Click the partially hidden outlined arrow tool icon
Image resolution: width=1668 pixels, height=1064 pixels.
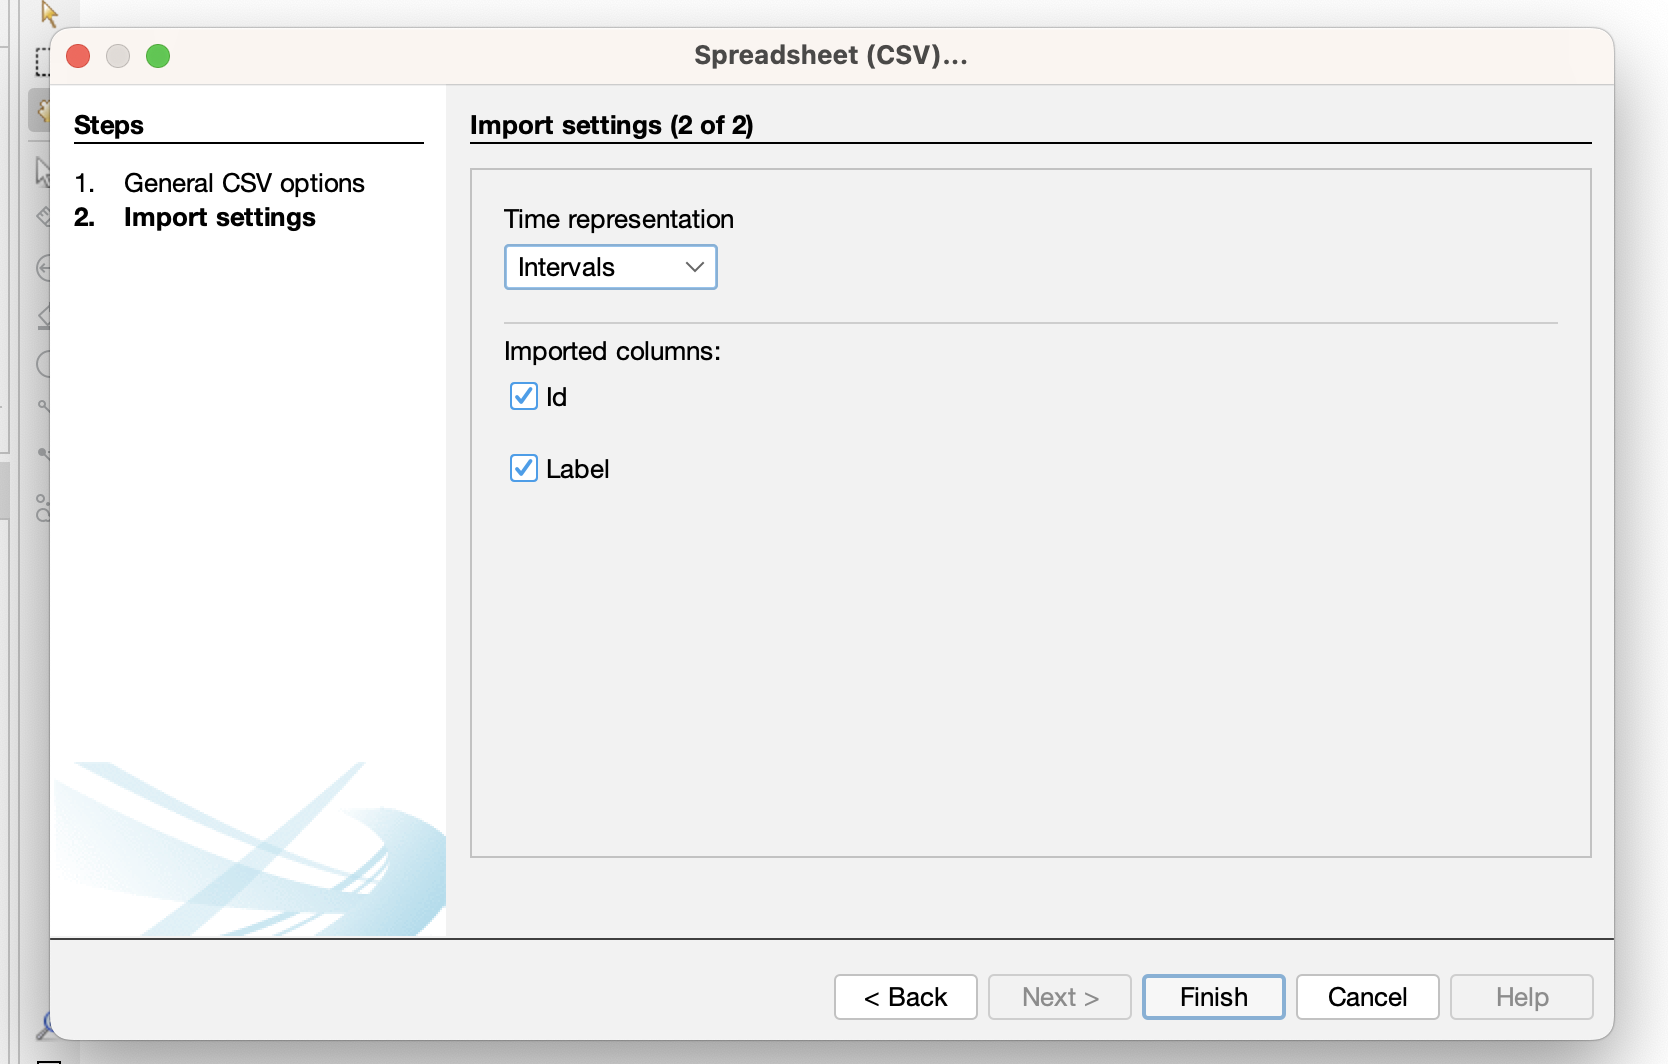tap(42, 170)
